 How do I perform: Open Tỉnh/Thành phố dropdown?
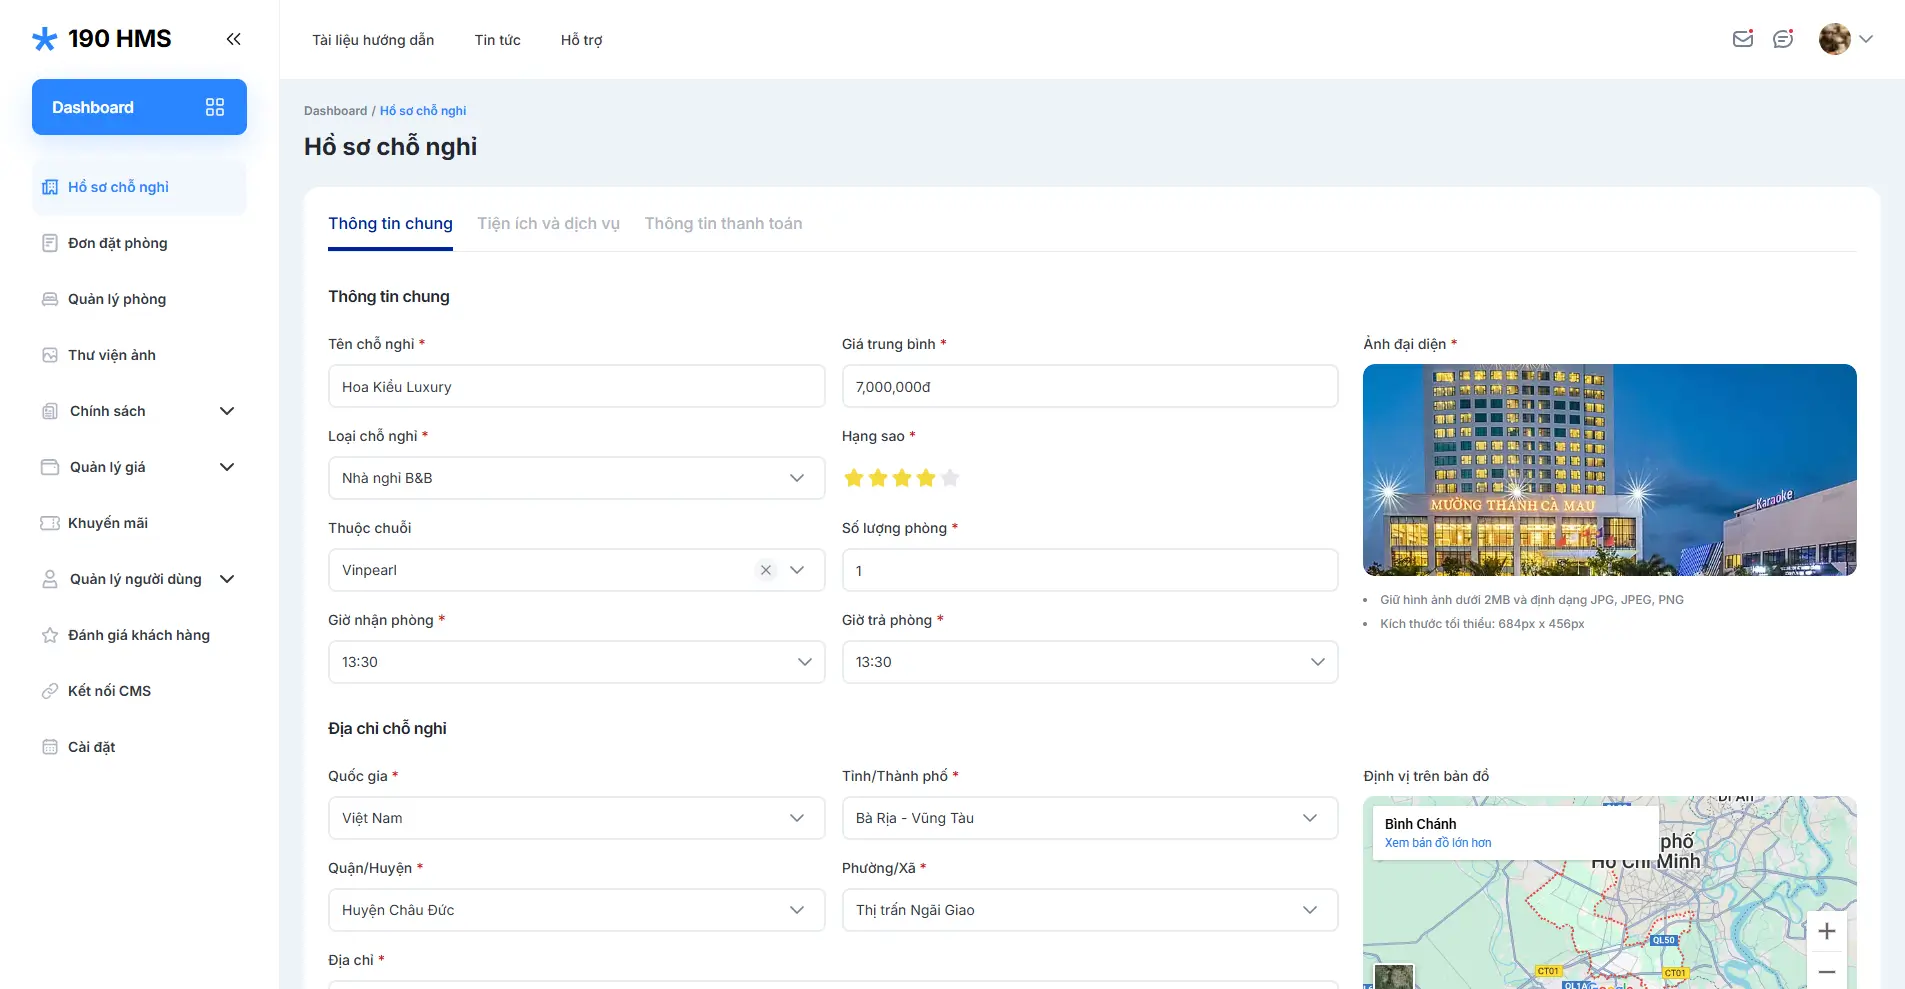pos(1089,818)
